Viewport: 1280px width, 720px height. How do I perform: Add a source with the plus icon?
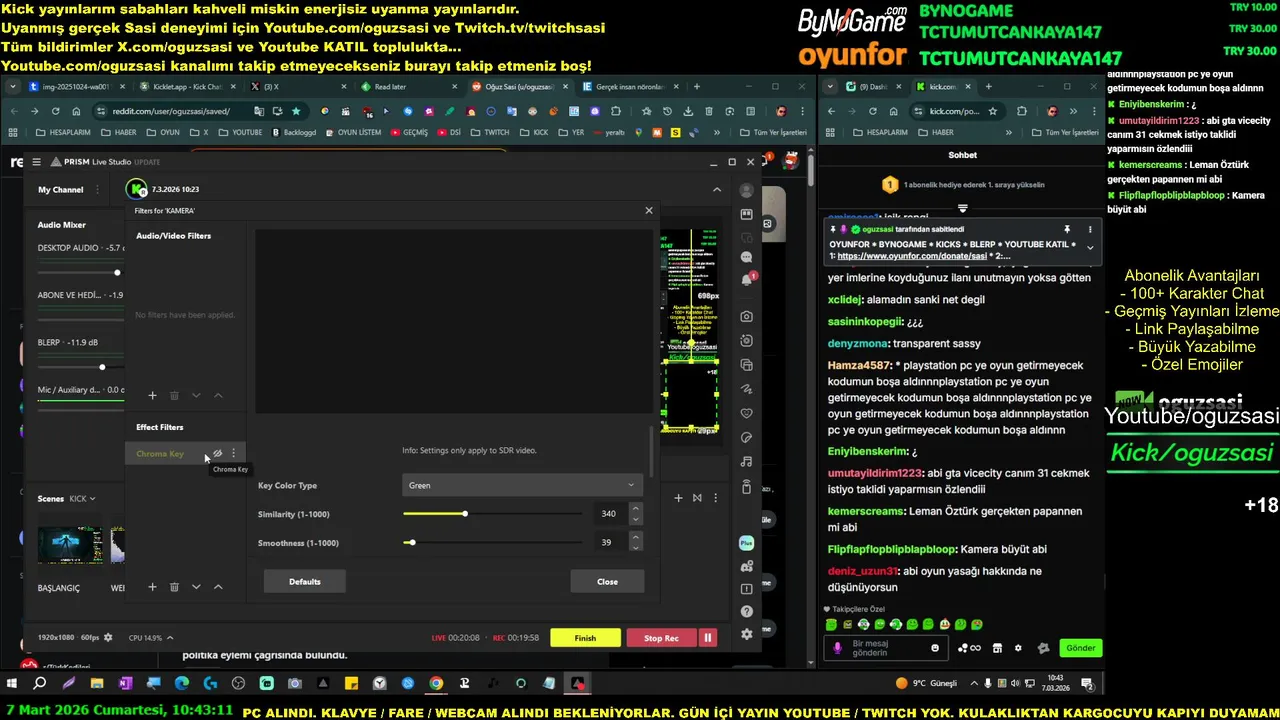(678, 498)
